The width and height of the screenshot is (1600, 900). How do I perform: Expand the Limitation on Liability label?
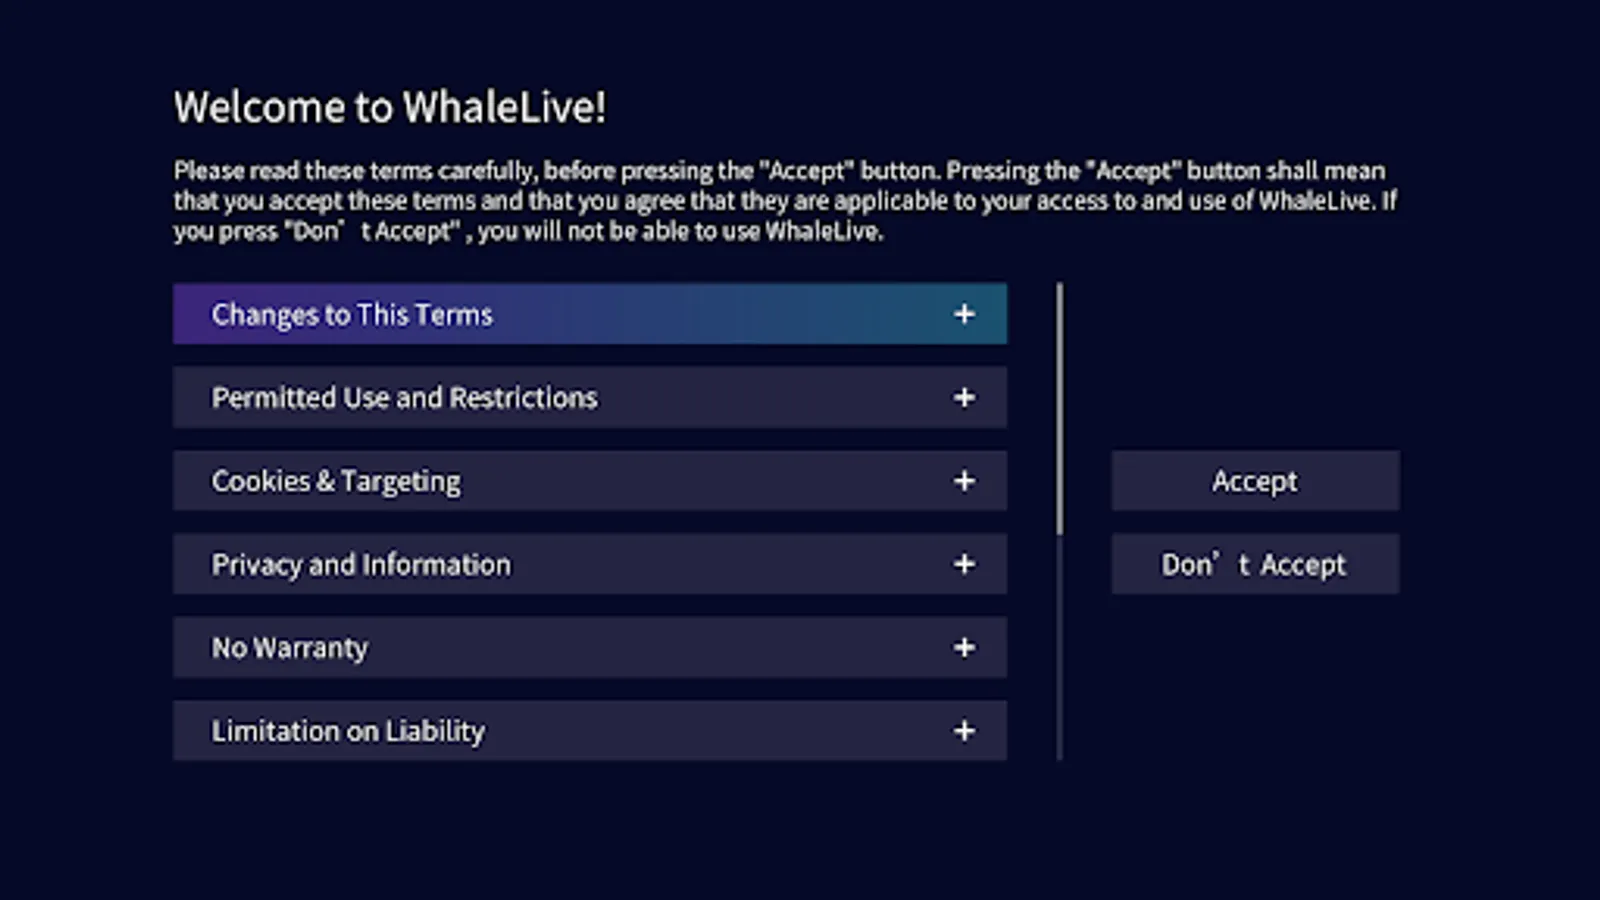point(348,731)
